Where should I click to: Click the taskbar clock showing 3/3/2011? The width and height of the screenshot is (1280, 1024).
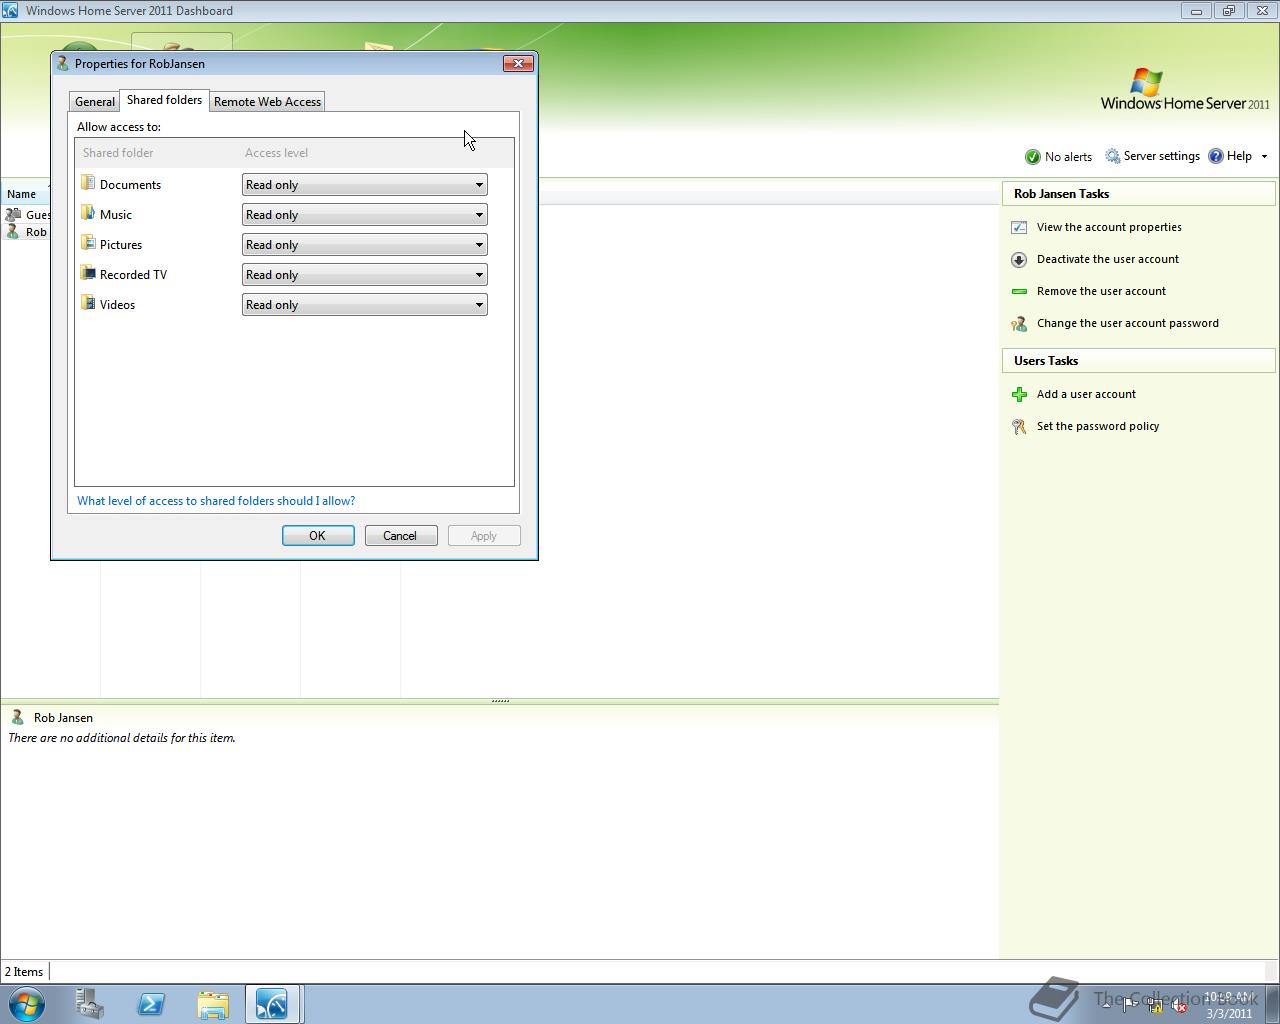pos(1229,1005)
